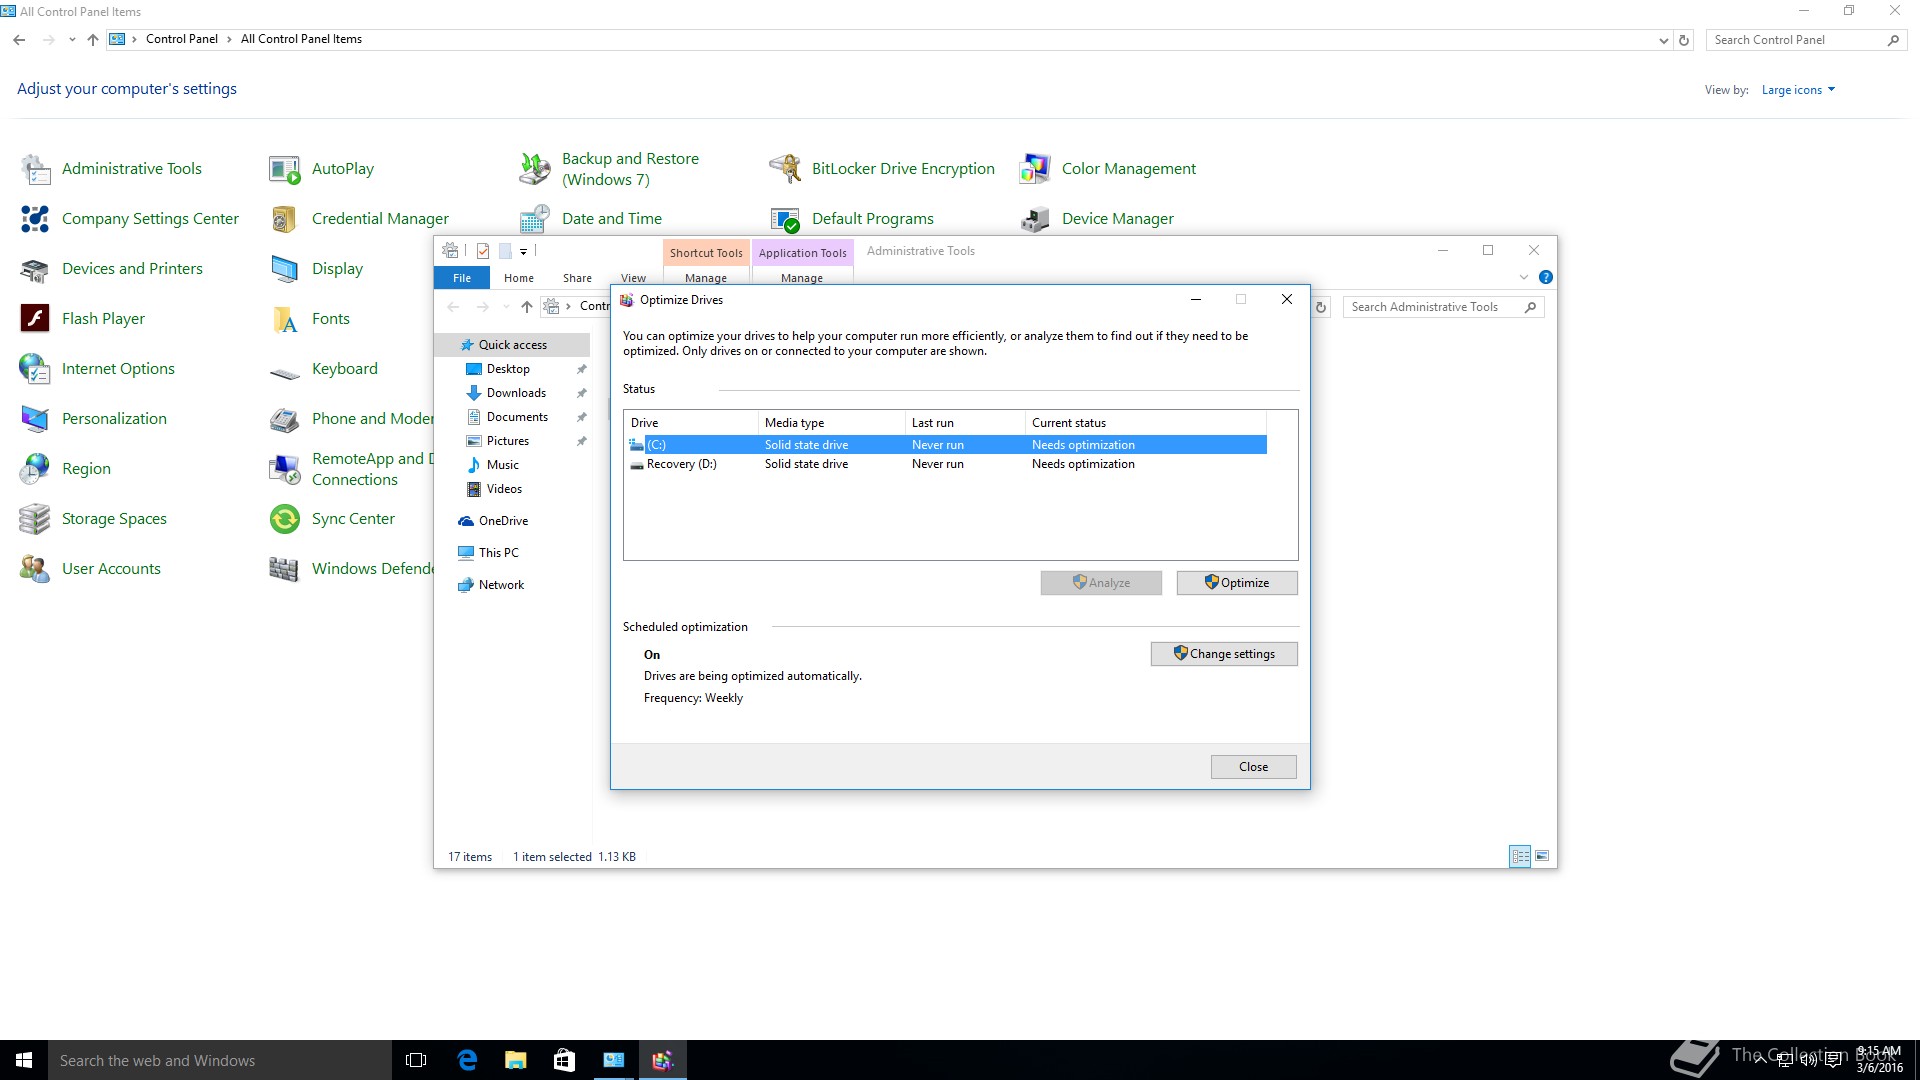Refresh the Control Panel address bar

[1684, 40]
